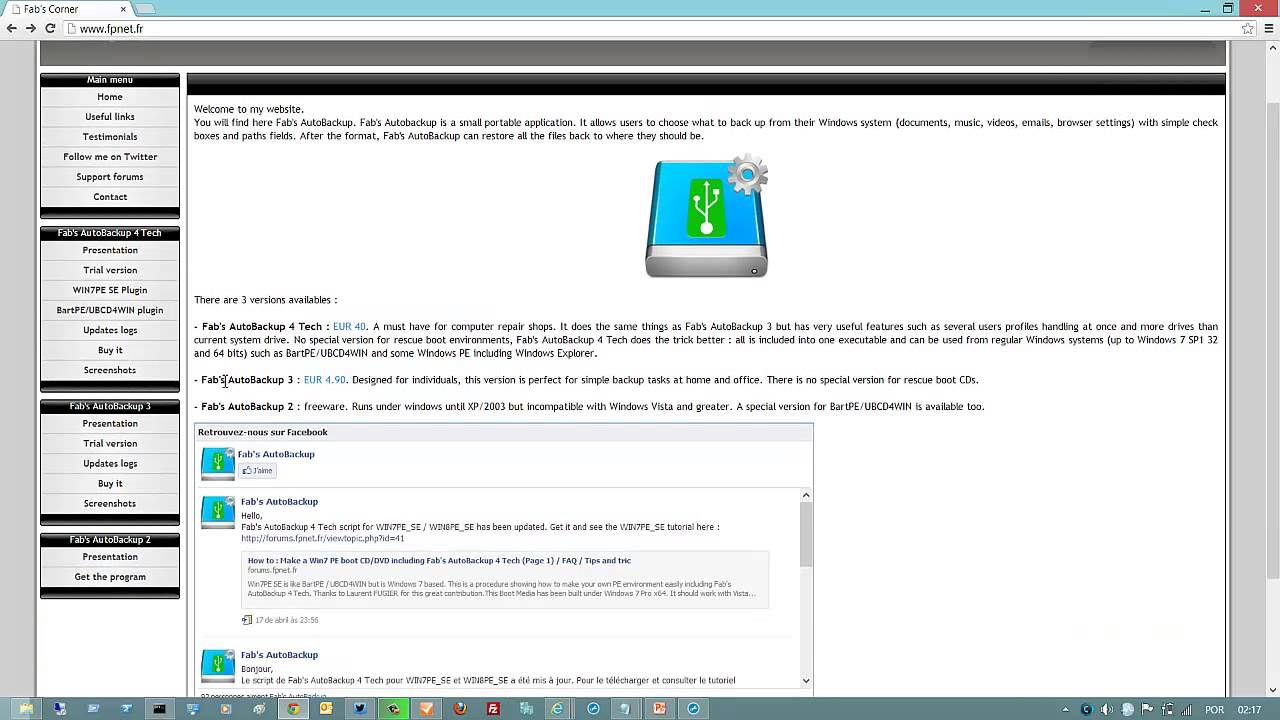
Task: Open Updates logs under Fab's AutoBackup 3
Action: click(110, 463)
